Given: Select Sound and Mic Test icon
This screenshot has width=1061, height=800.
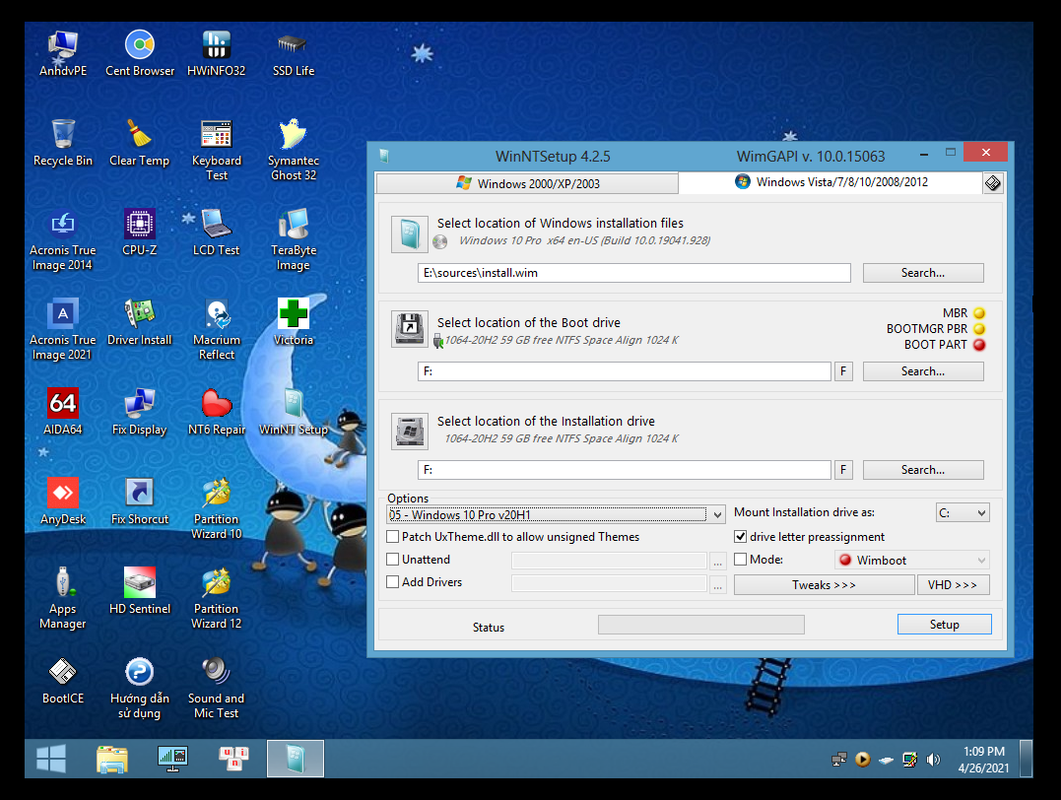Looking at the screenshot, I should coord(217,688).
